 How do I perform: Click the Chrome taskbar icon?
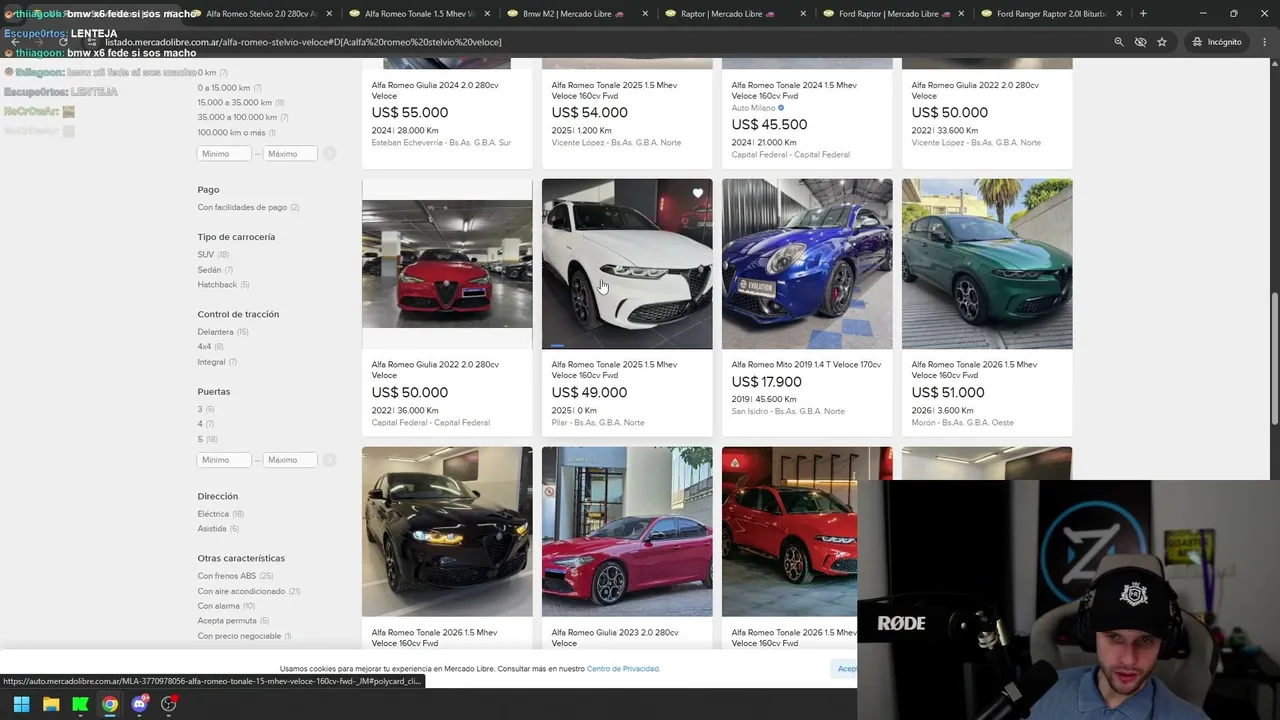pyautogui.click(x=110, y=704)
